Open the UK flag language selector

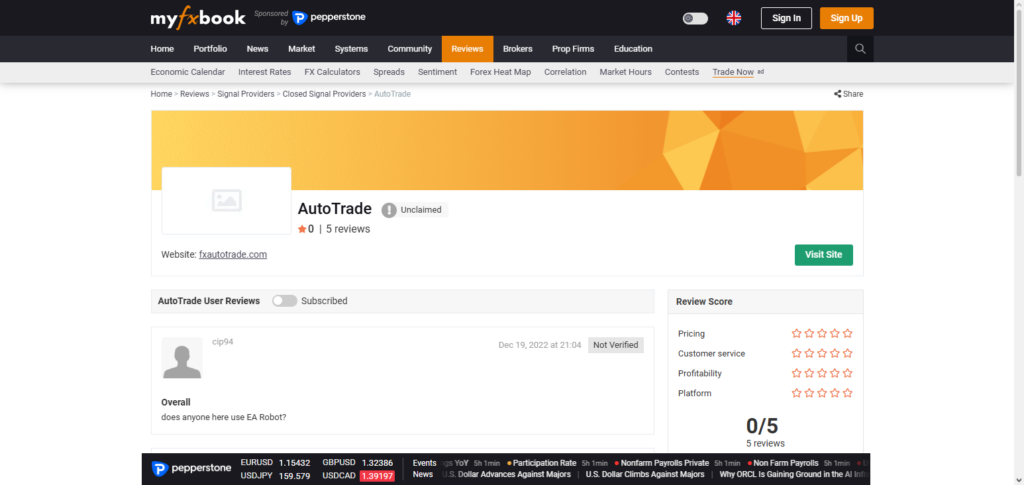[x=734, y=18]
